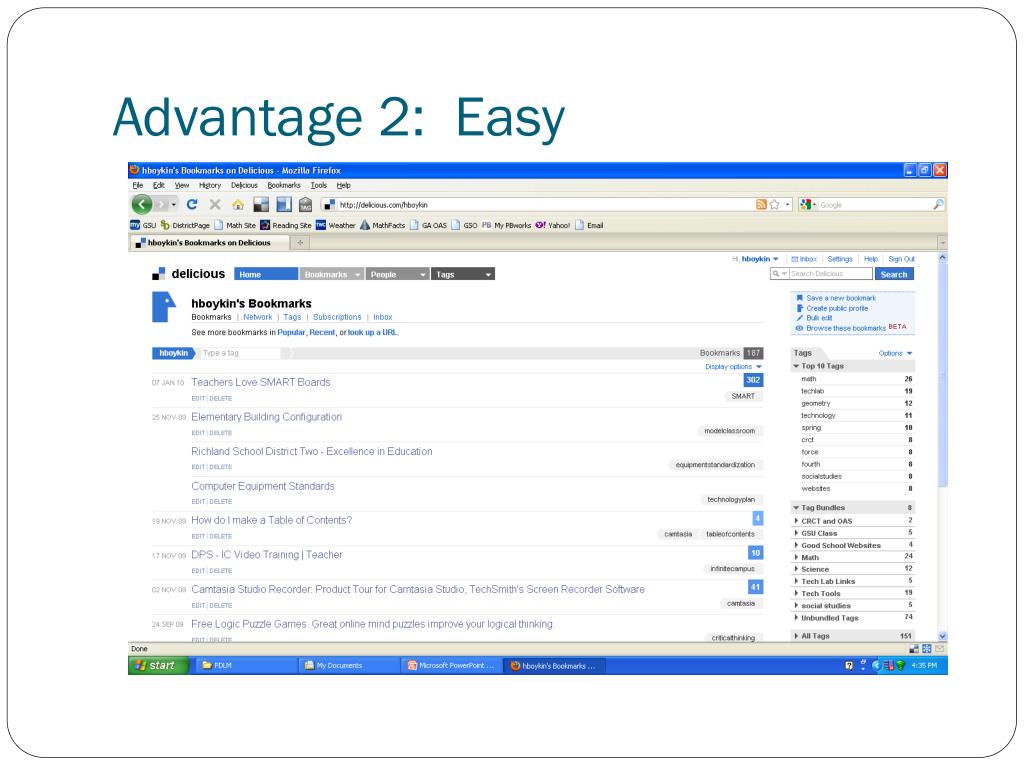The width and height of the screenshot is (1024, 768).
Task: Open Teachers Love SMART Boards bookmark
Action: pos(261,383)
